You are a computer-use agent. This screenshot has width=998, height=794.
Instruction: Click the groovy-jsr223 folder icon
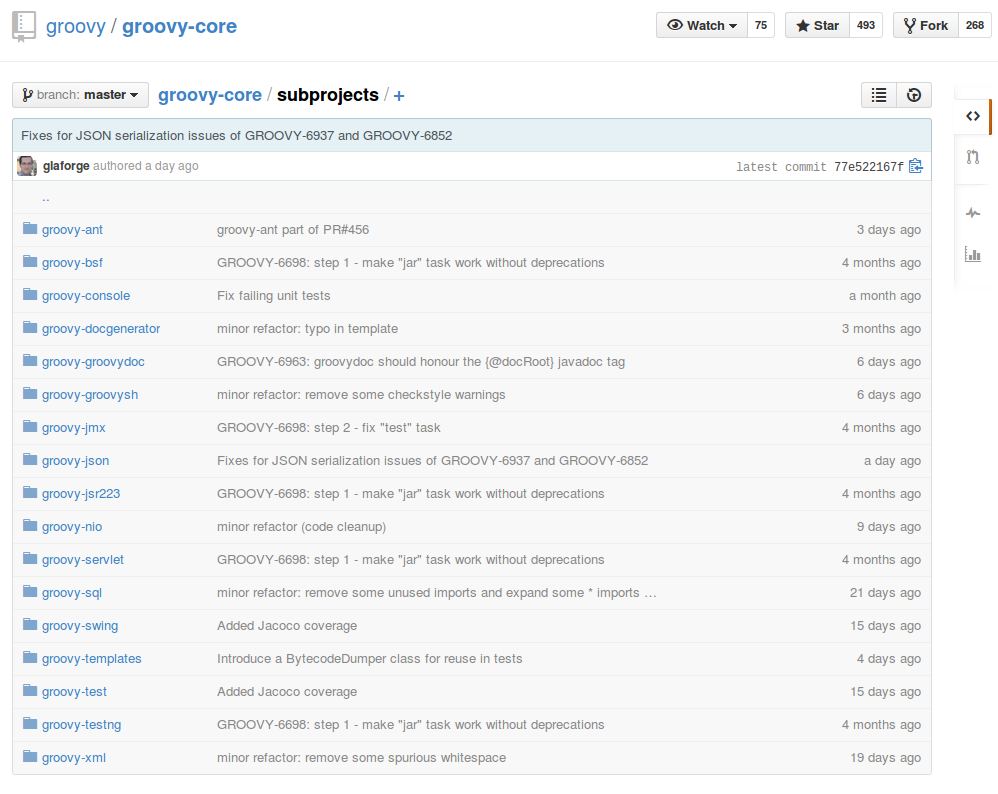pyautogui.click(x=30, y=493)
